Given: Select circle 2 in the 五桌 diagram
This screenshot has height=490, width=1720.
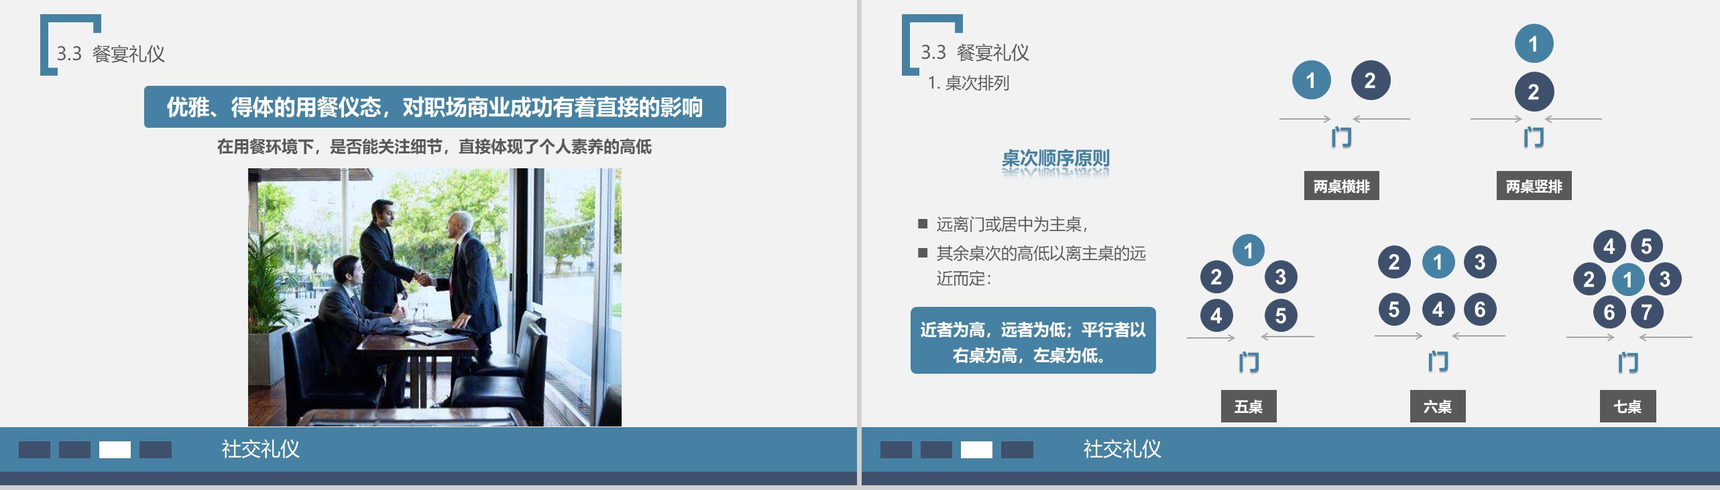Looking at the screenshot, I should click(x=1216, y=277).
